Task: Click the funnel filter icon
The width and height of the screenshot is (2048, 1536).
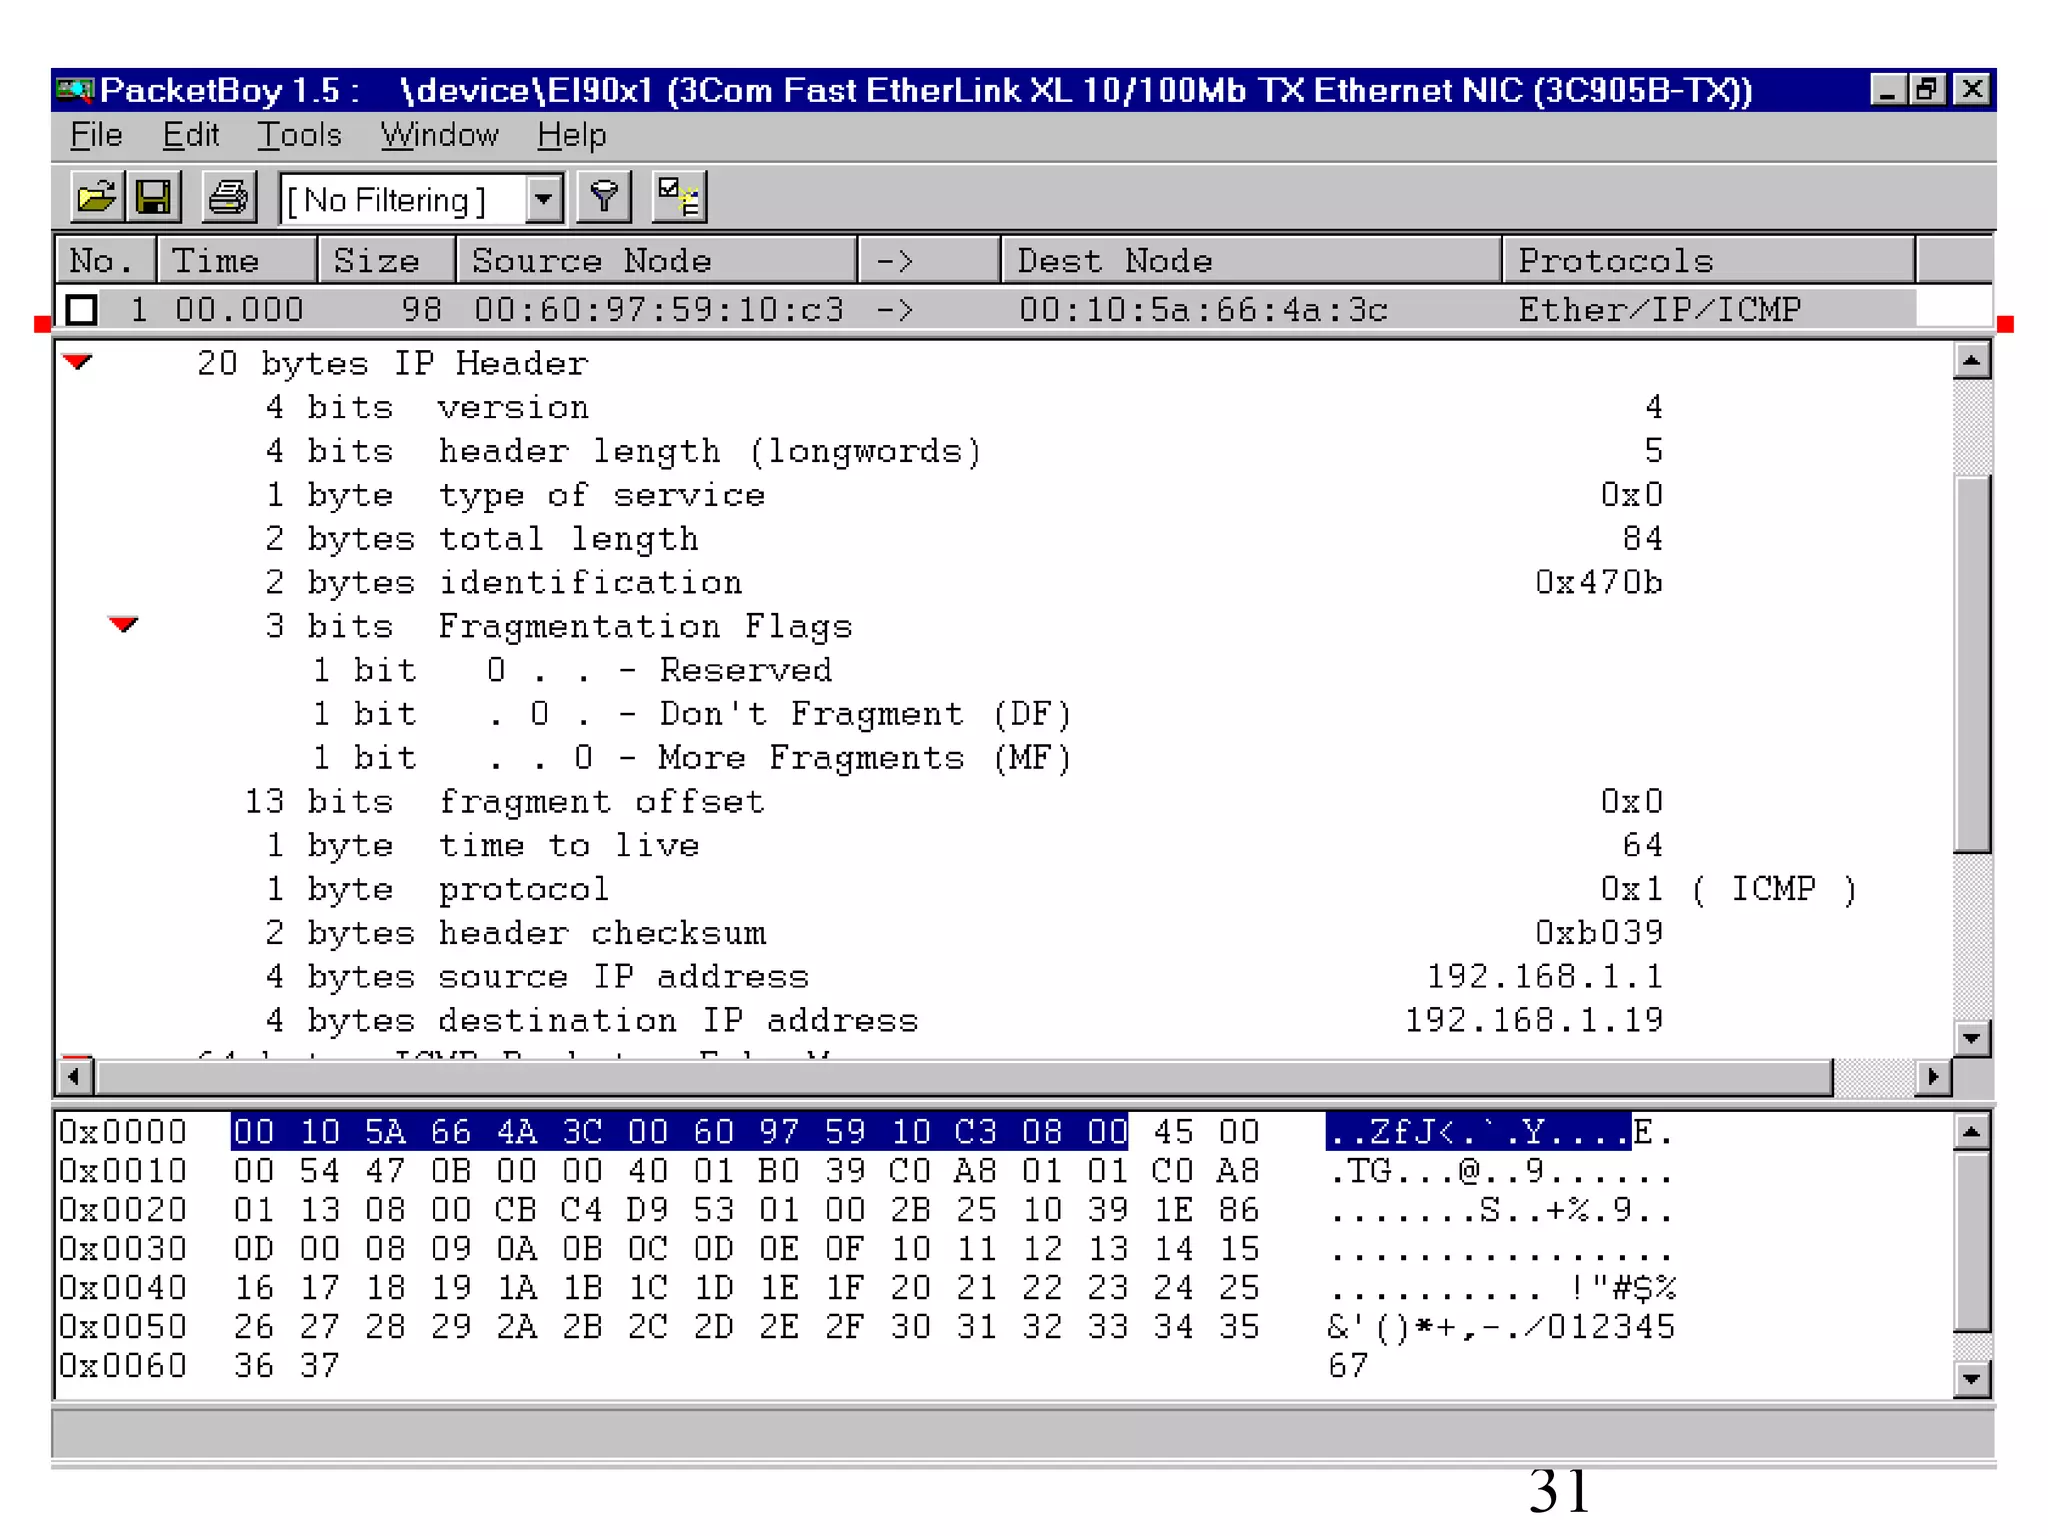Action: coord(604,197)
